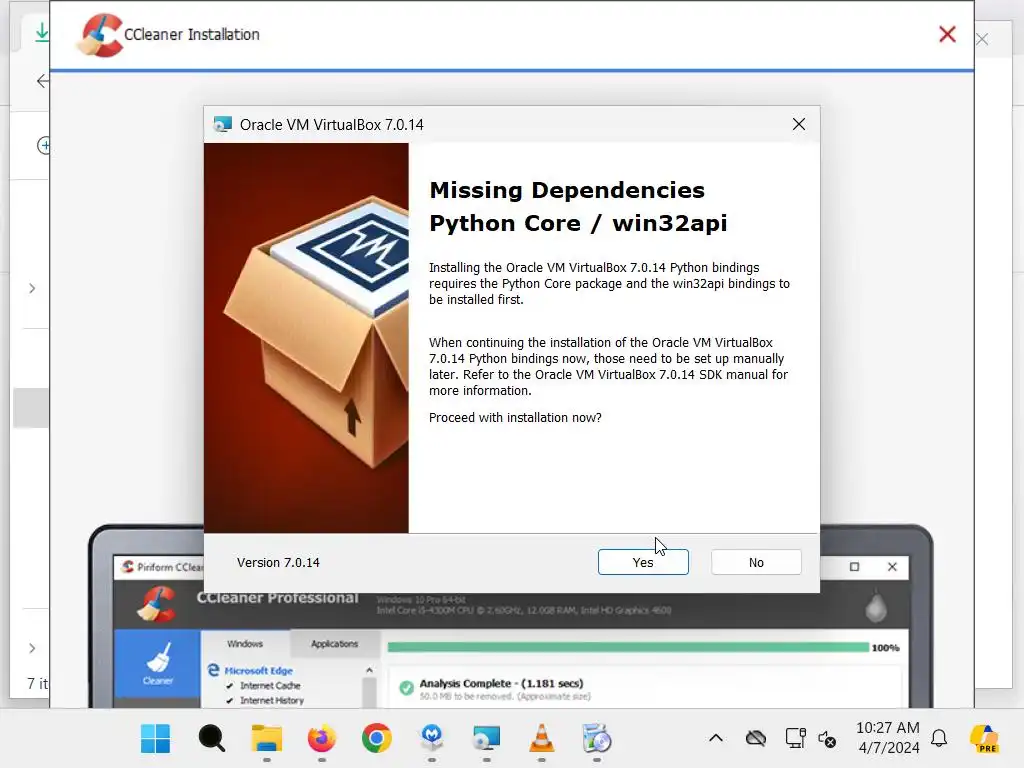The image size is (1024, 768).
Task: Switch to Applications tab in CCleaner preview
Action: tap(334, 643)
